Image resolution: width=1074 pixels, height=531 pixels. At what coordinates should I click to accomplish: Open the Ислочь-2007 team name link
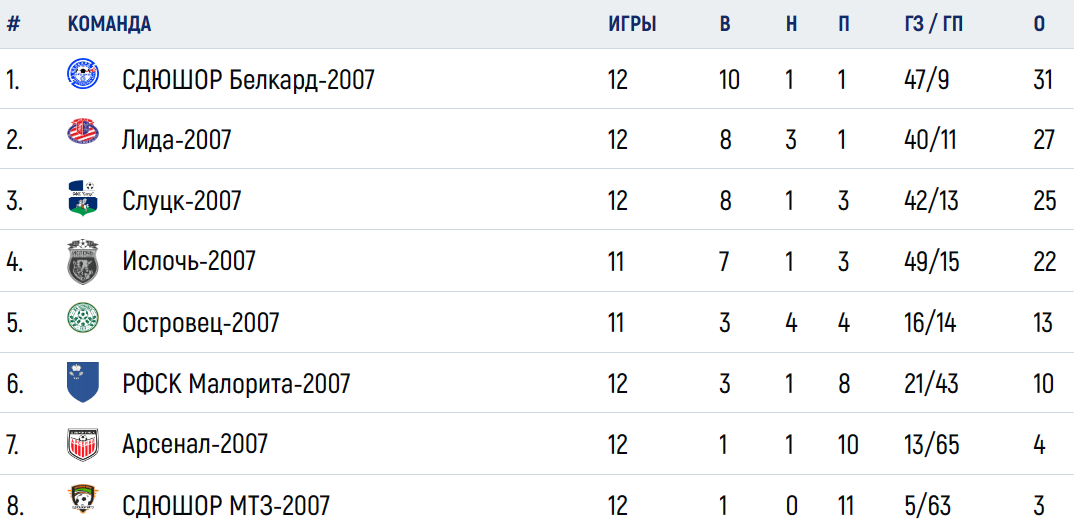pos(189,261)
